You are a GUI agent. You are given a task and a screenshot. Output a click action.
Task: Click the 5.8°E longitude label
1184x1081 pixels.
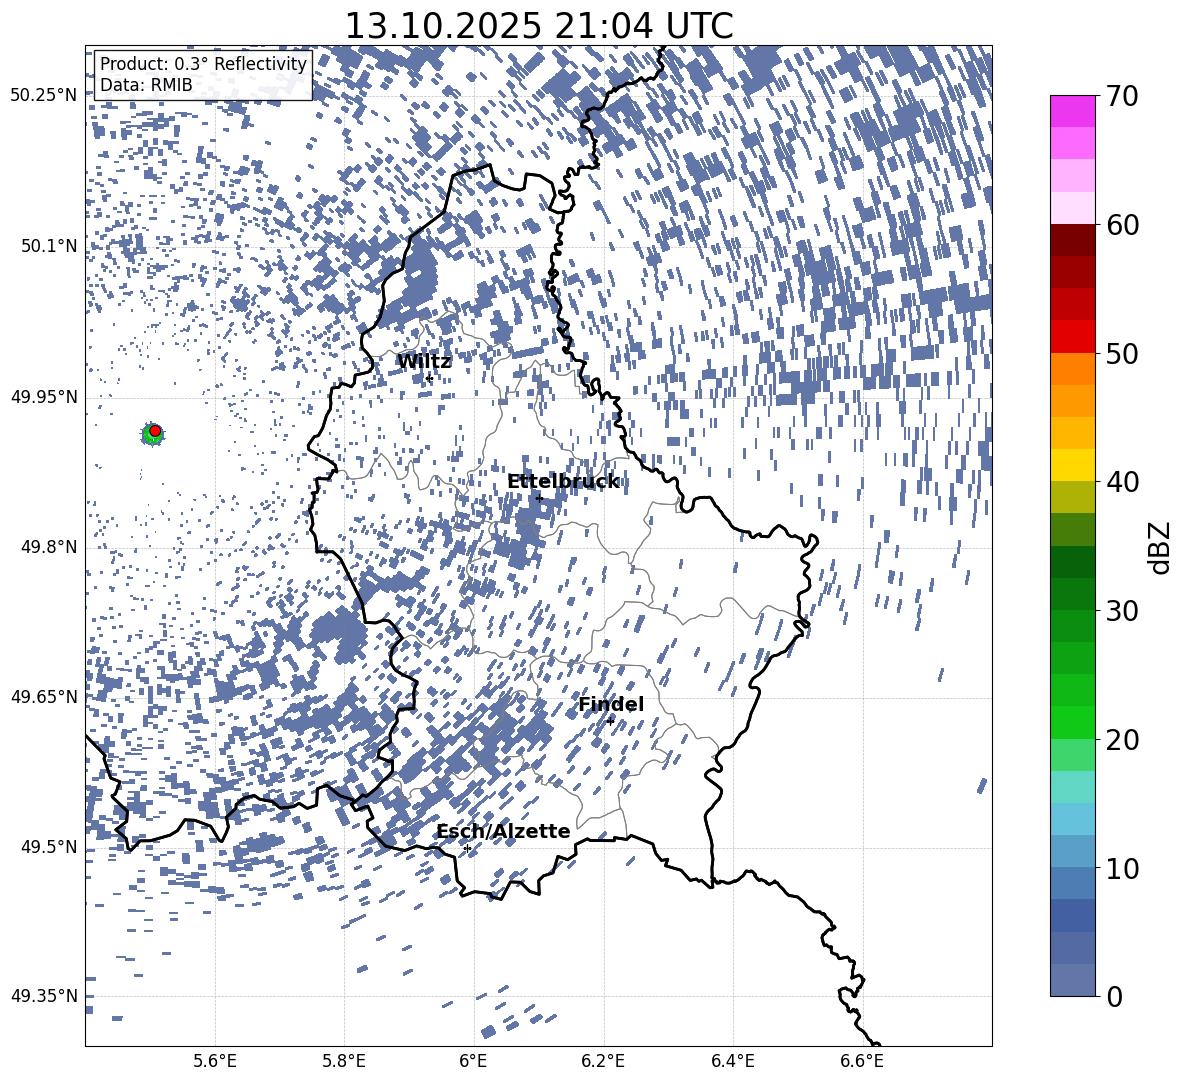tap(344, 1061)
